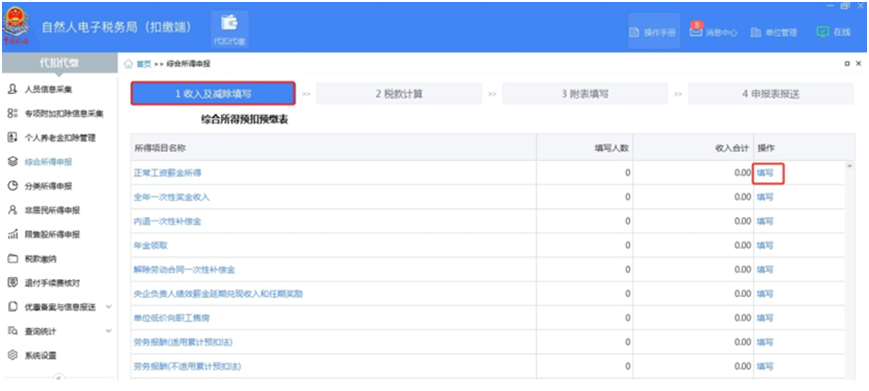
Task: Go to step 4 申报表报送
Action: click(771, 94)
